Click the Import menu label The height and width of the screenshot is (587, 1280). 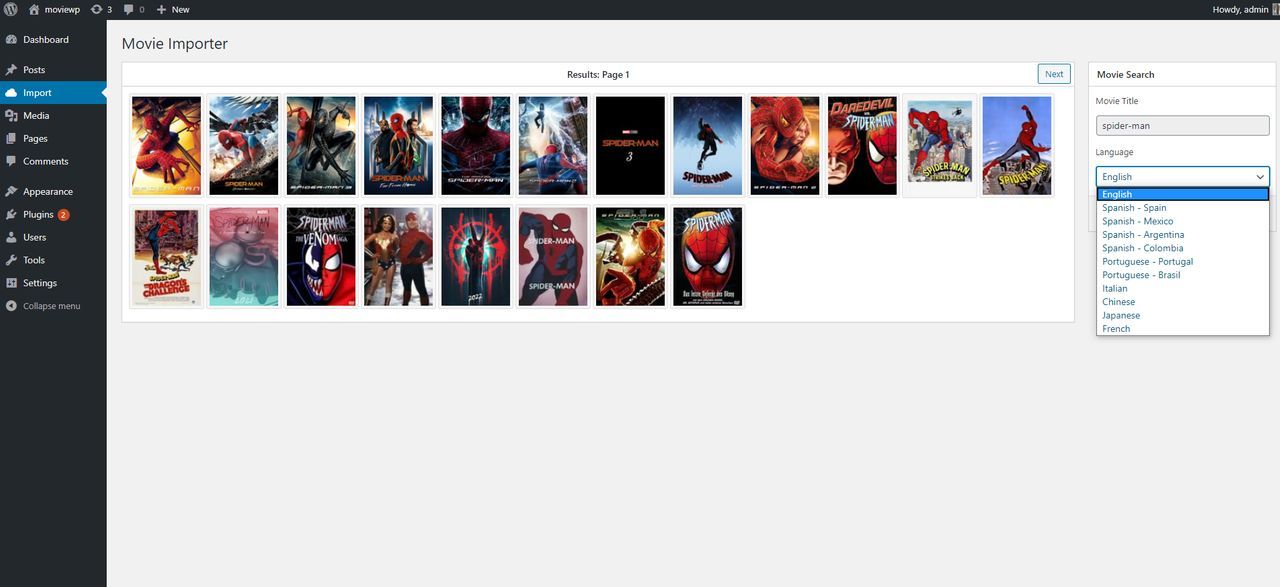37,93
